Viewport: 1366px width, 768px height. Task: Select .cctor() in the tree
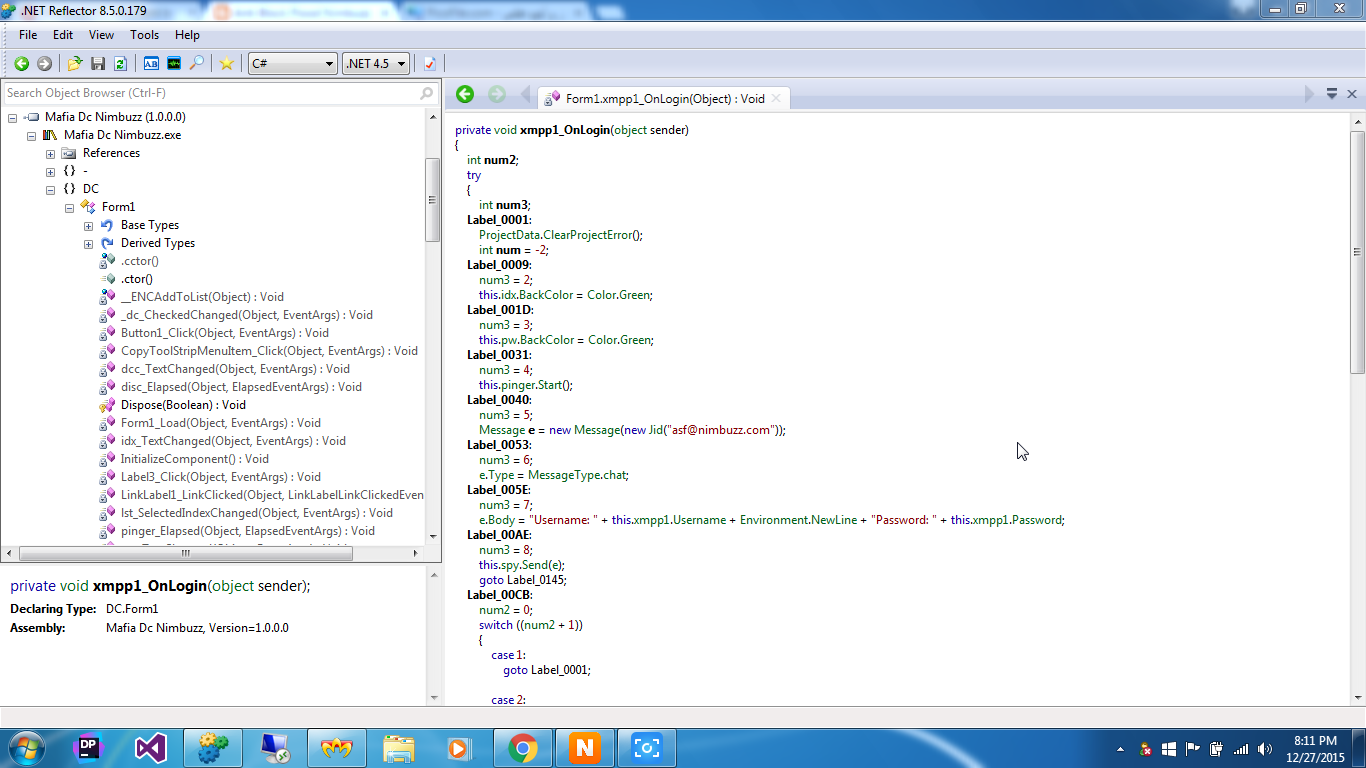click(x=139, y=261)
